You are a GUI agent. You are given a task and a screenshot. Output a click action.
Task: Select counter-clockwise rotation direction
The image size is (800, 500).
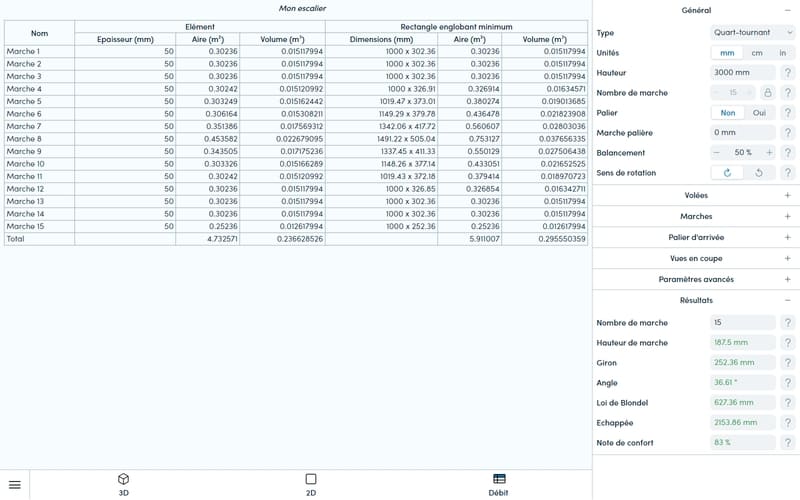pos(759,173)
